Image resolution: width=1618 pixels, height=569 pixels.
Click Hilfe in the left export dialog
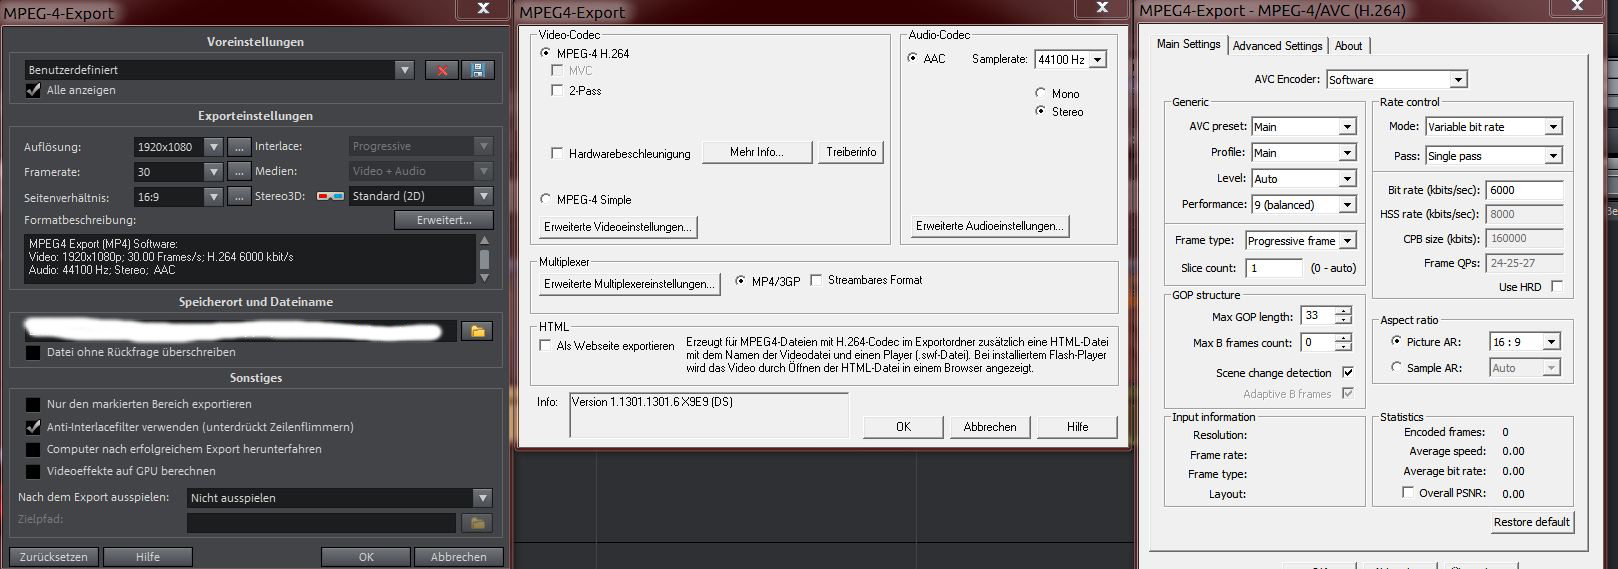[x=148, y=557]
